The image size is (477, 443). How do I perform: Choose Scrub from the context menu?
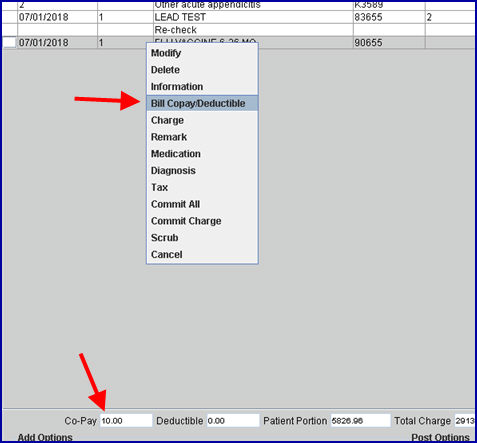coord(202,238)
